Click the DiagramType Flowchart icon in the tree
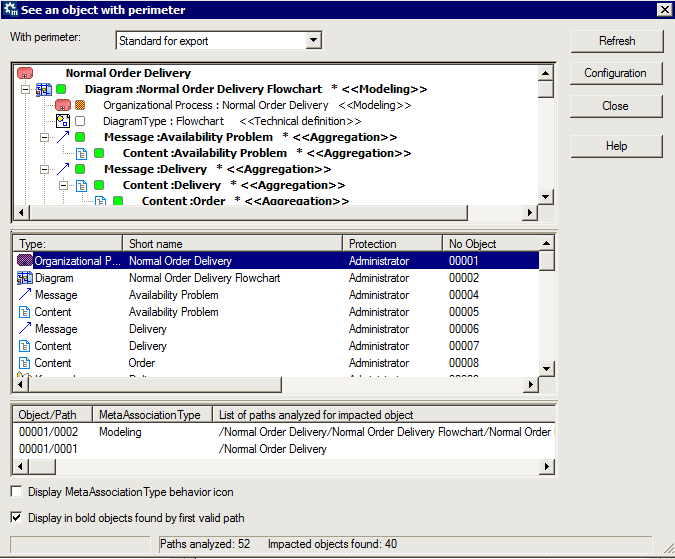Image resolution: width=675 pixels, height=559 pixels. pyautogui.click(x=62, y=121)
